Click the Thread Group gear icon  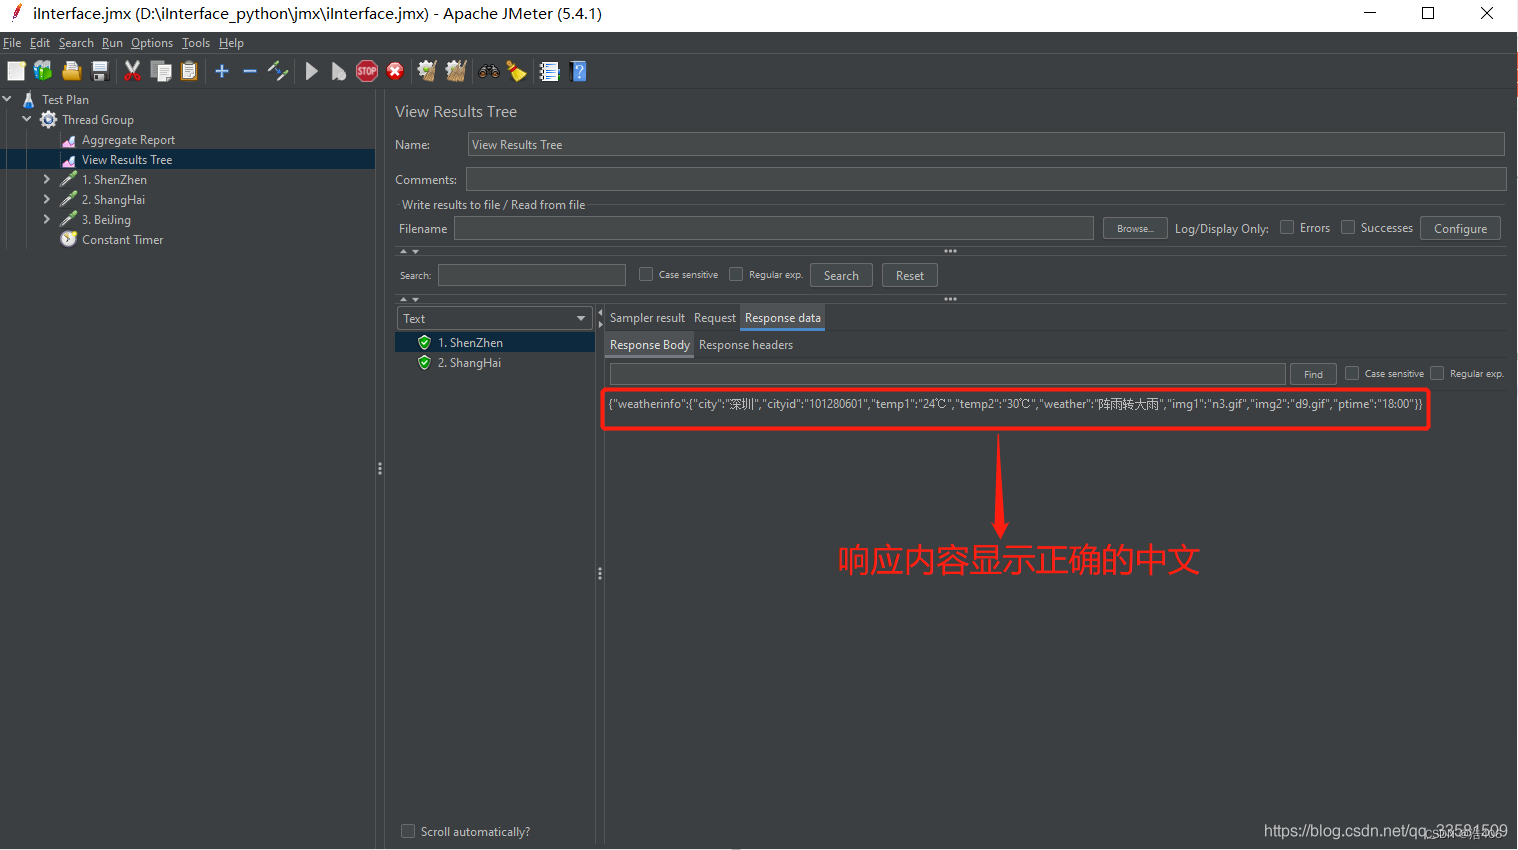click(x=48, y=119)
